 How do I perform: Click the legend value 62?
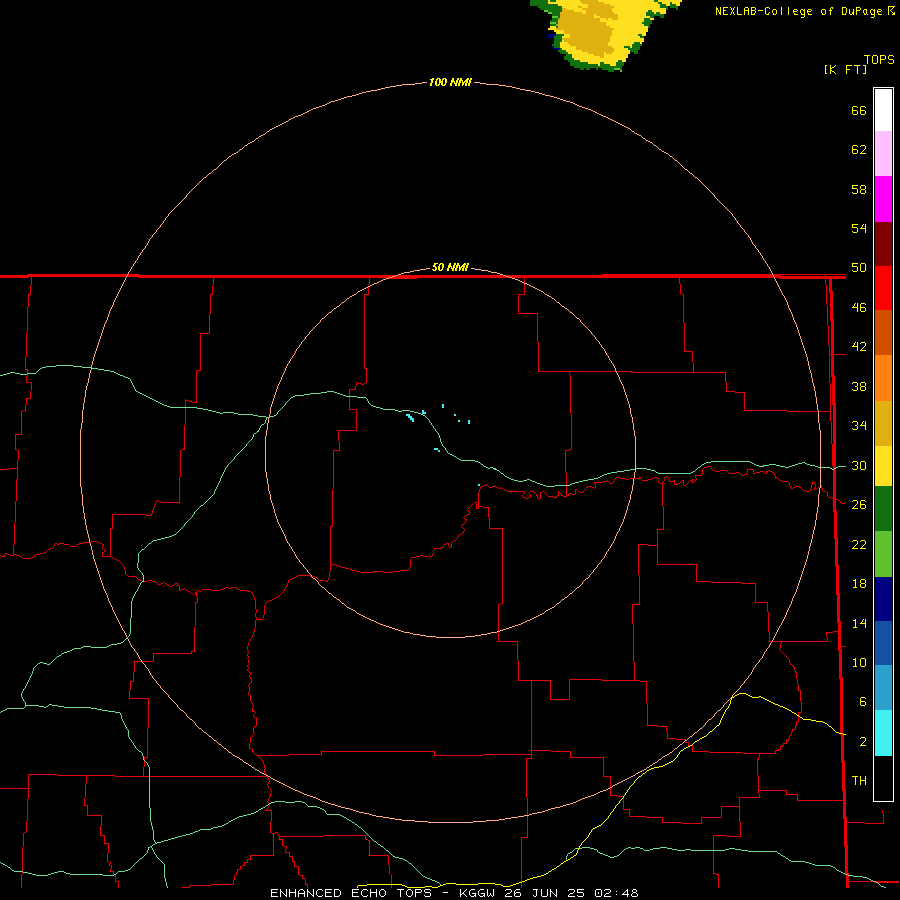(x=859, y=150)
